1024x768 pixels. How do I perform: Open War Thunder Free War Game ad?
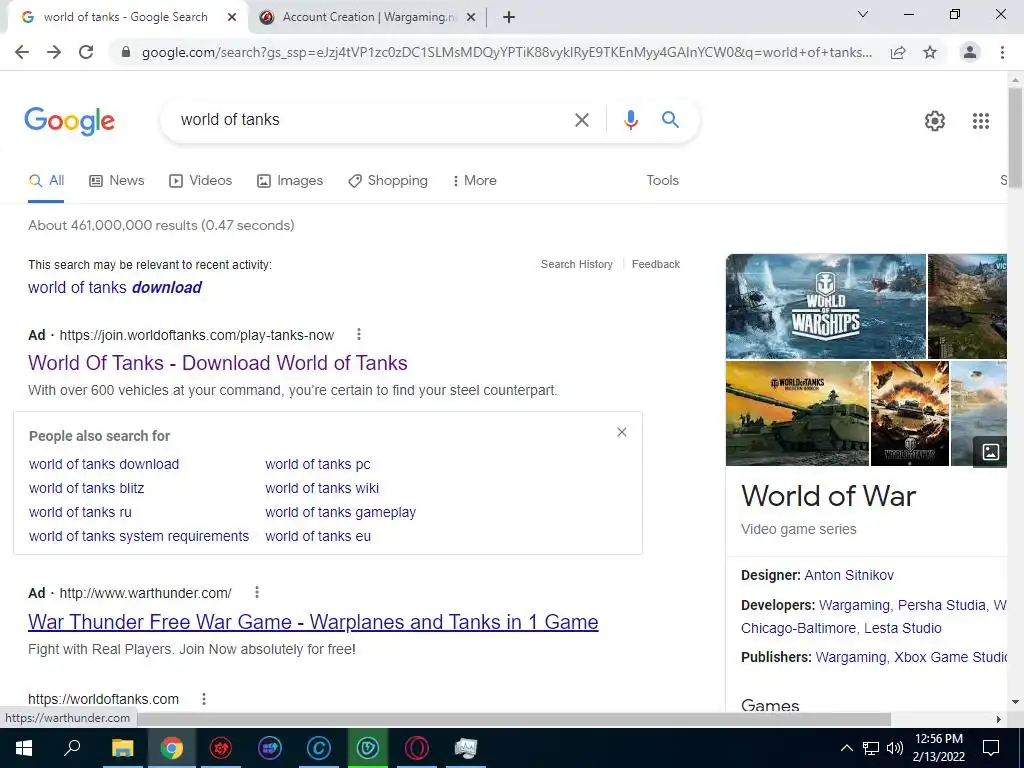point(313,622)
